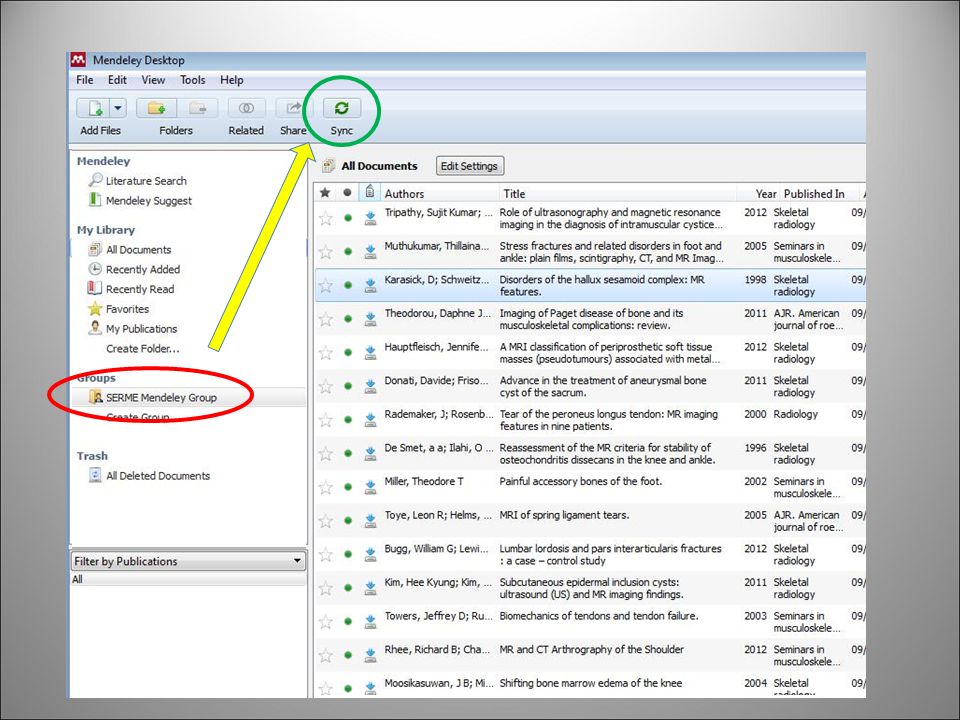Toggle read status dot for Rademaker paper
Image resolution: width=960 pixels, height=720 pixels.
pyautogui.click(x=348, y=420)
